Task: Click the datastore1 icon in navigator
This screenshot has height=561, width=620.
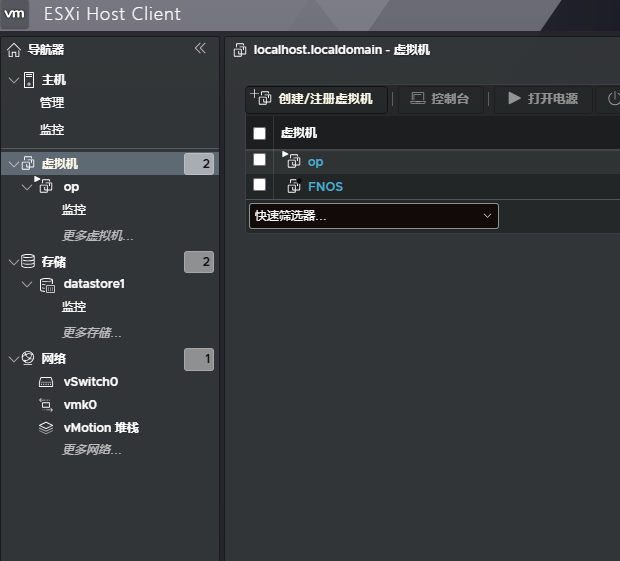Action: click(x=47, y=285)
